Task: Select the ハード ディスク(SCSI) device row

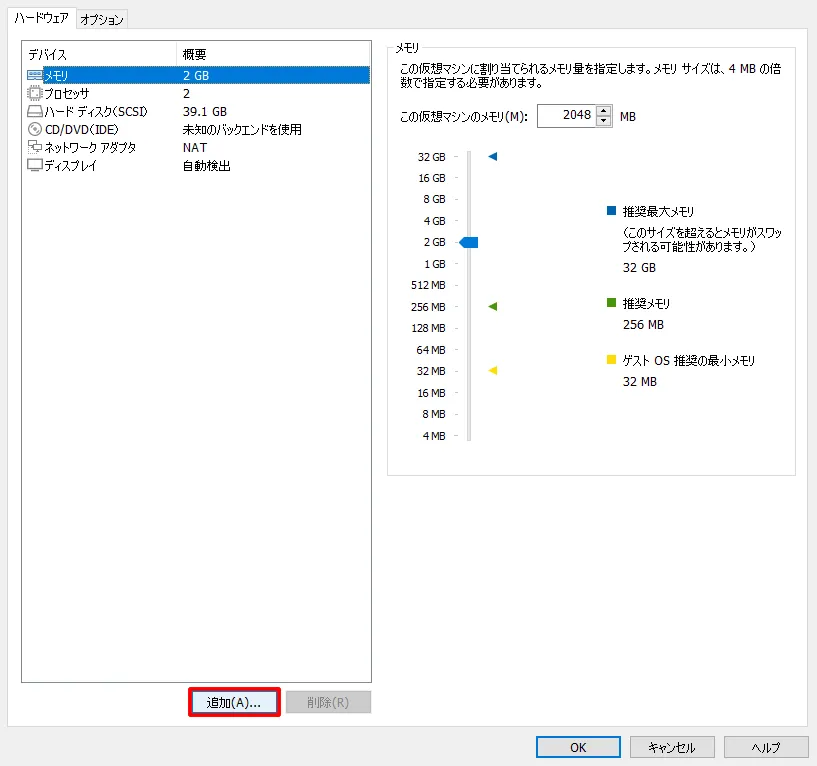Action: (198, 112)
